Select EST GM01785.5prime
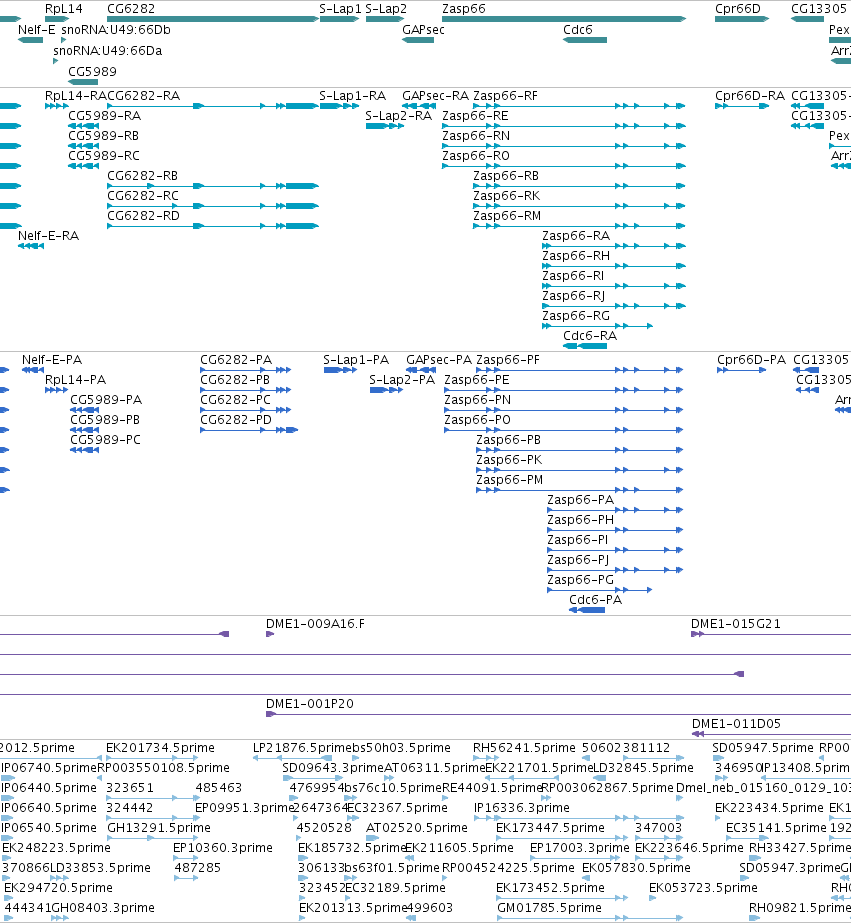851x923 pixels. coord(550,908)
